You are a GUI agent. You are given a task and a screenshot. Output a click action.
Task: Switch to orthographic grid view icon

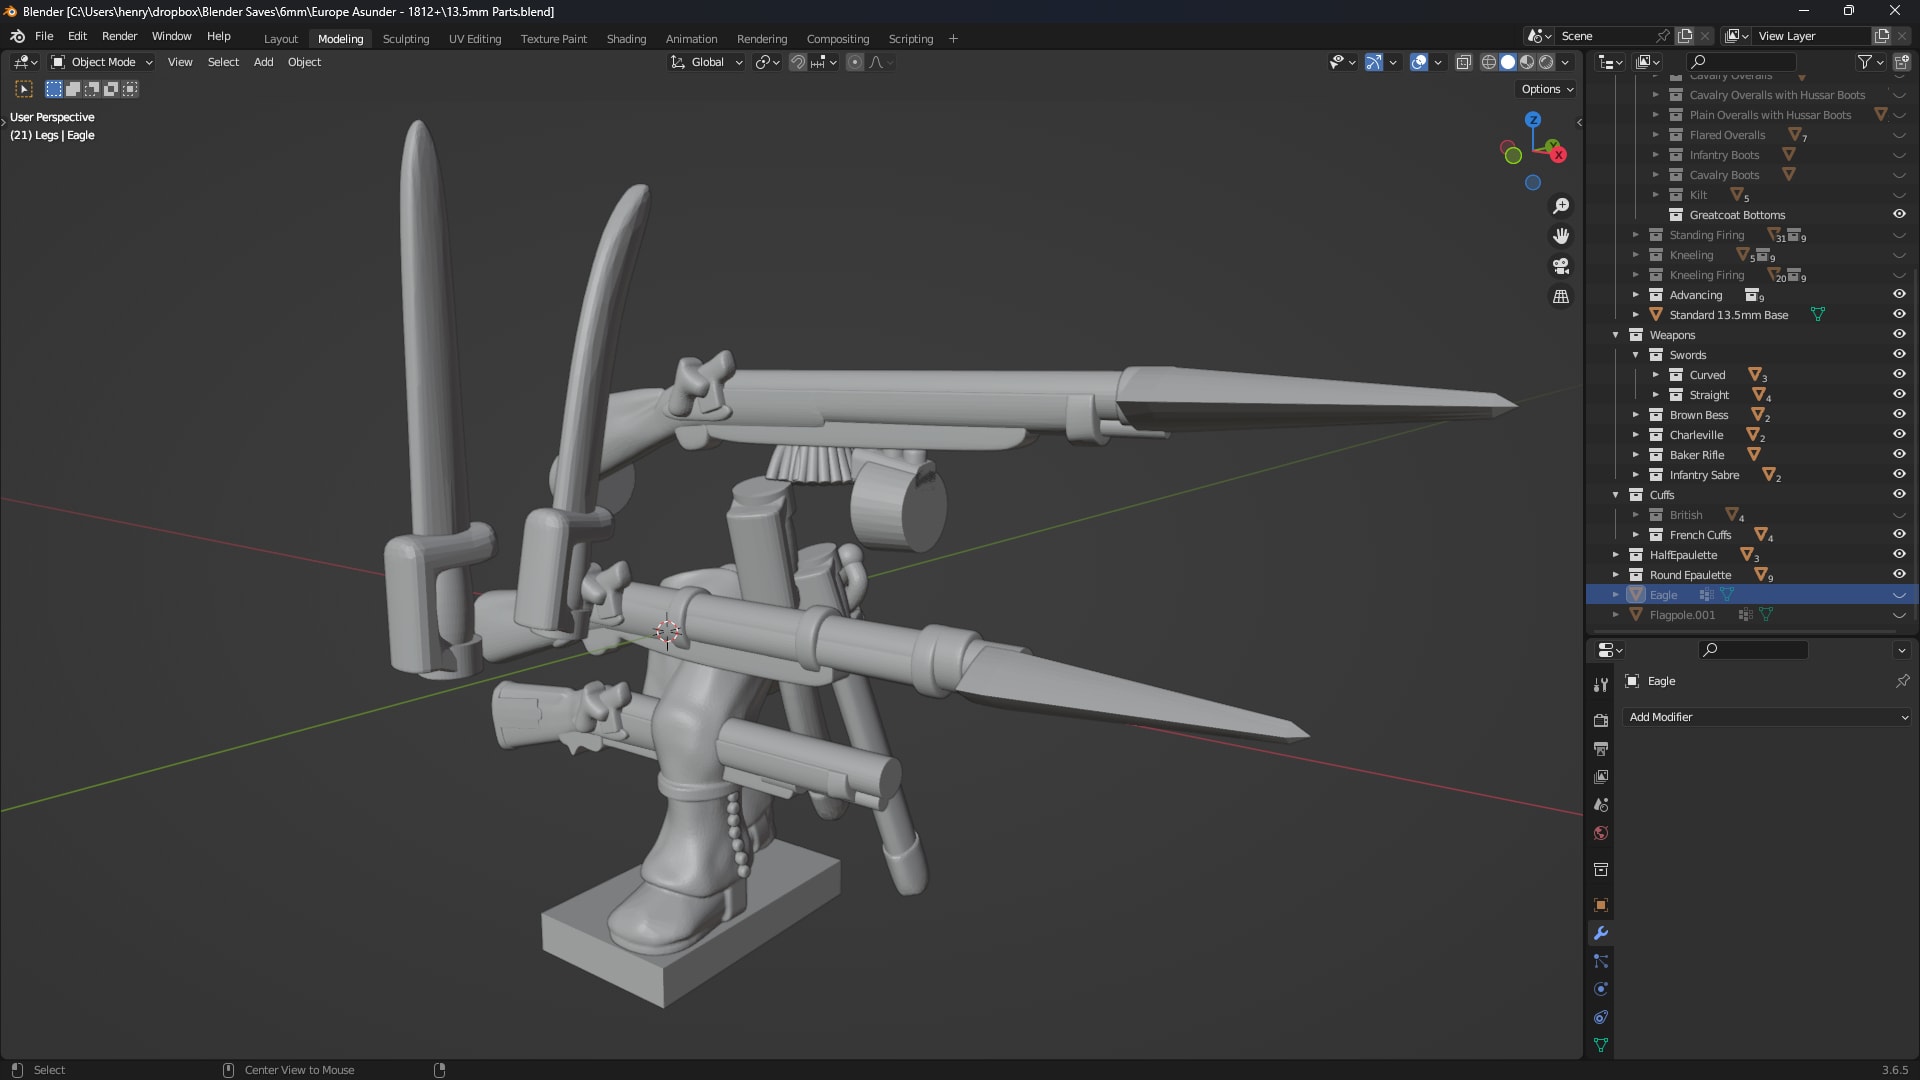1560,296
